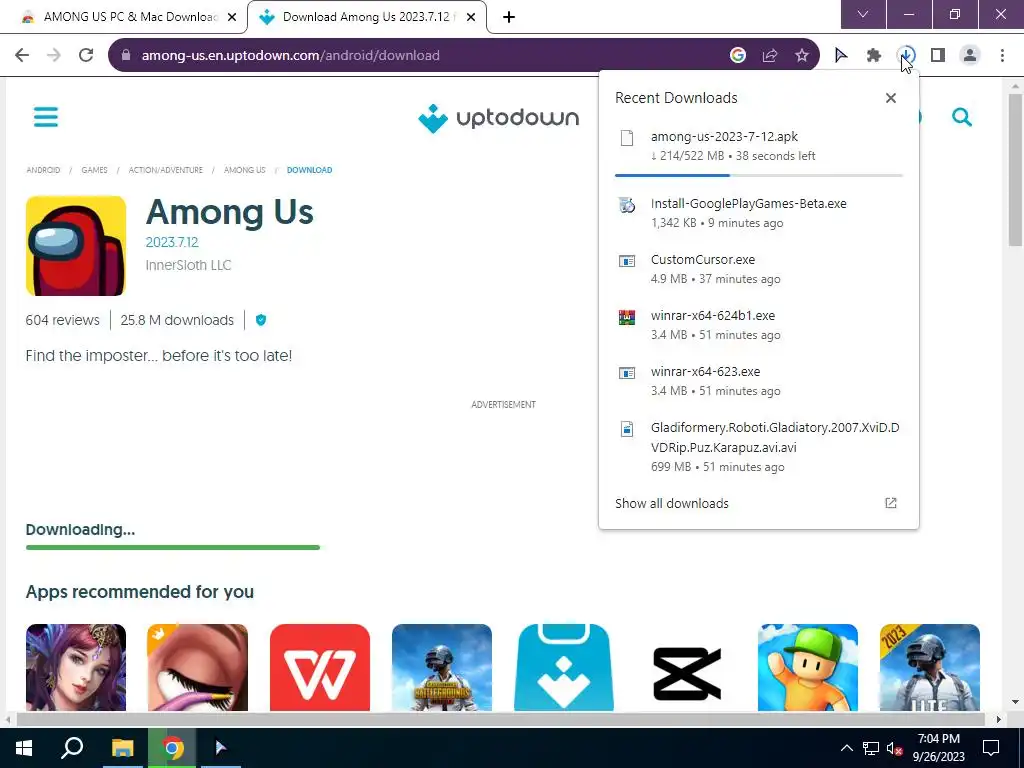Click the AMONG US breadcrumb link
The image size is (1024, 768).
click(x=245, y=170)
